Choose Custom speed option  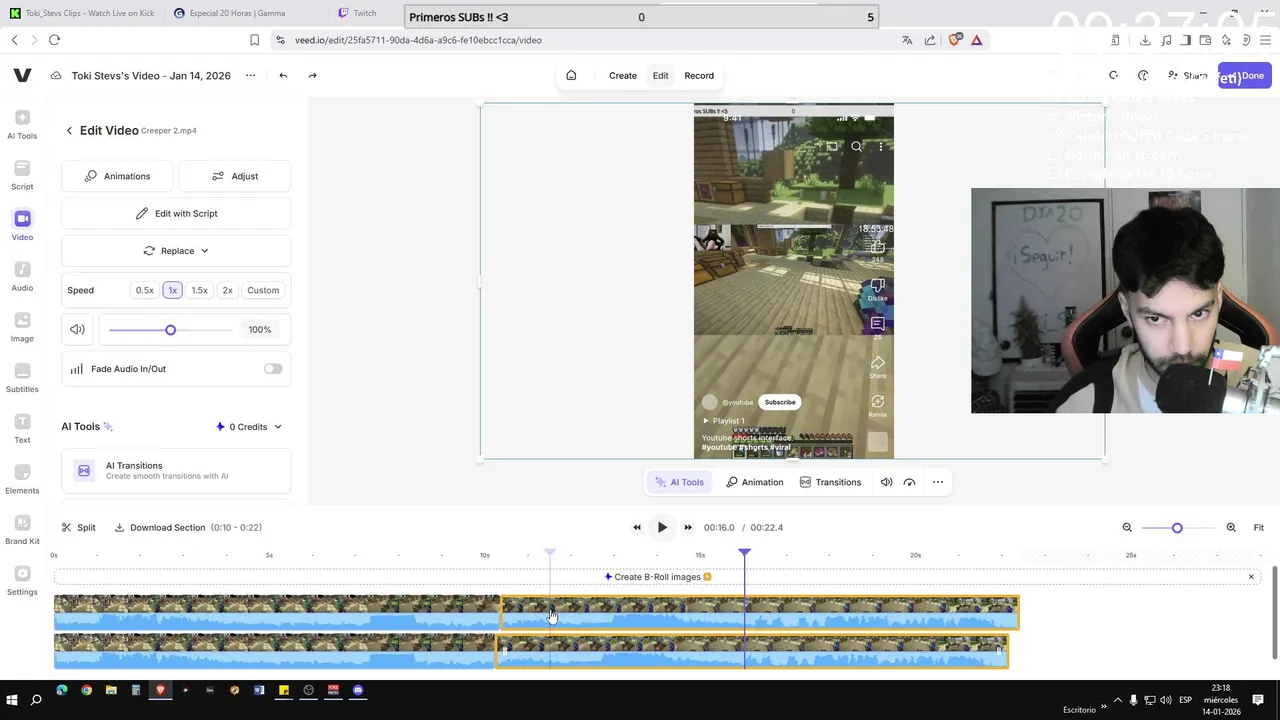click(263, 290)
